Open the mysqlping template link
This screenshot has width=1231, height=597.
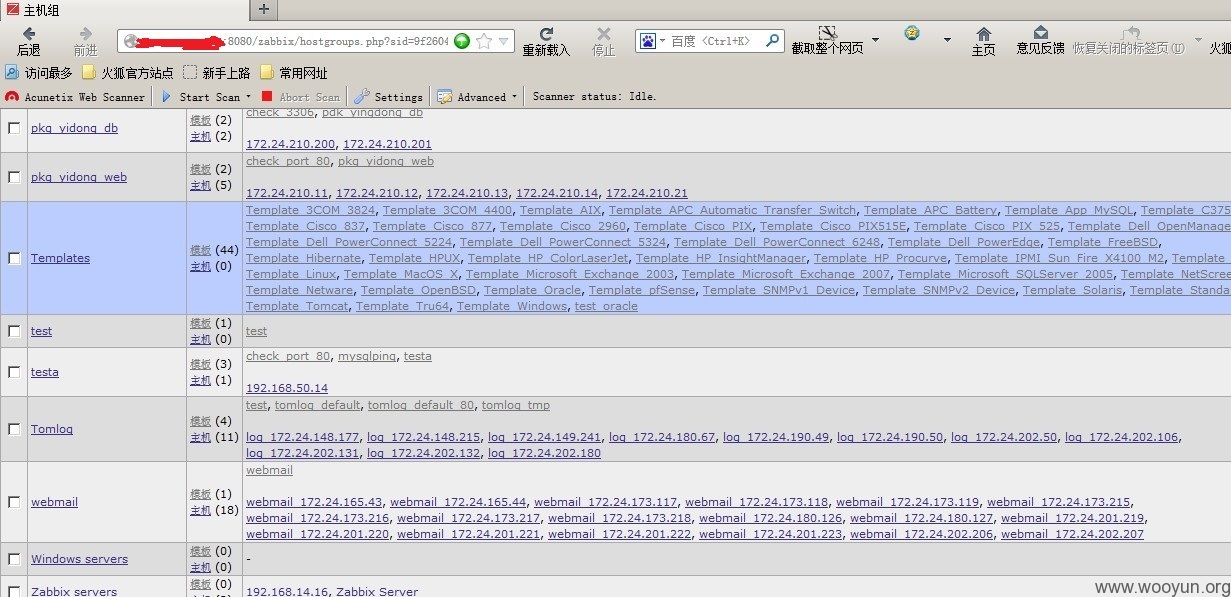coord(367,356)
